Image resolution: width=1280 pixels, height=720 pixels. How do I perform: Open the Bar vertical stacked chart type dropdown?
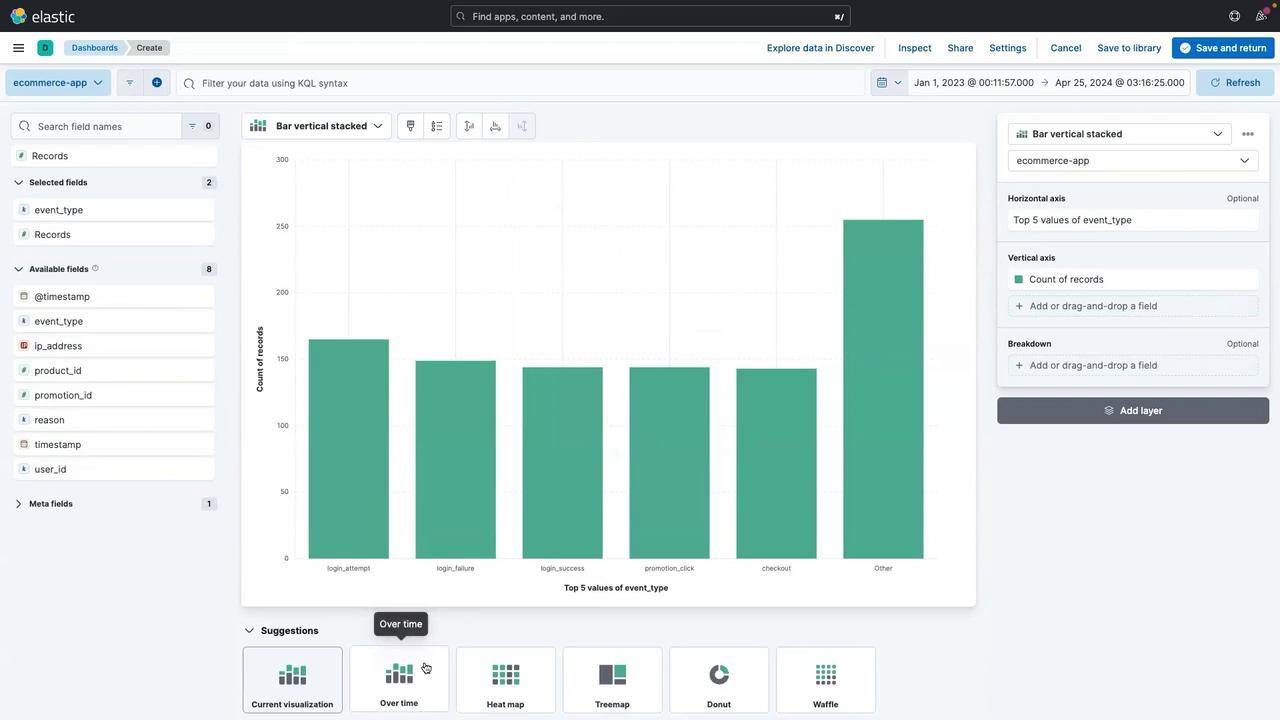pyautogui.click(x=316, y=126)
